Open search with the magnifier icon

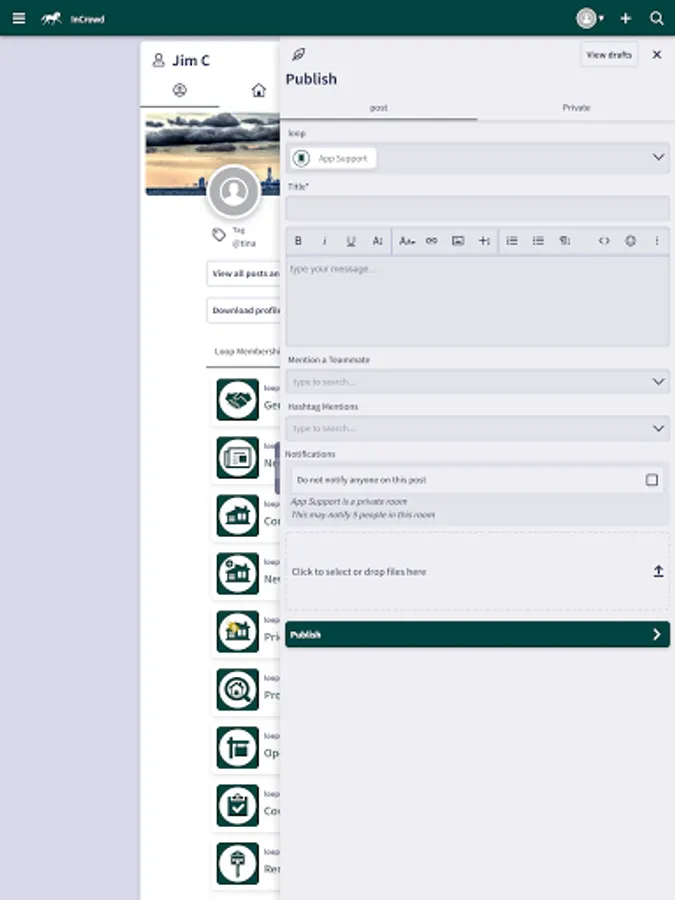[x=657, y=18]
